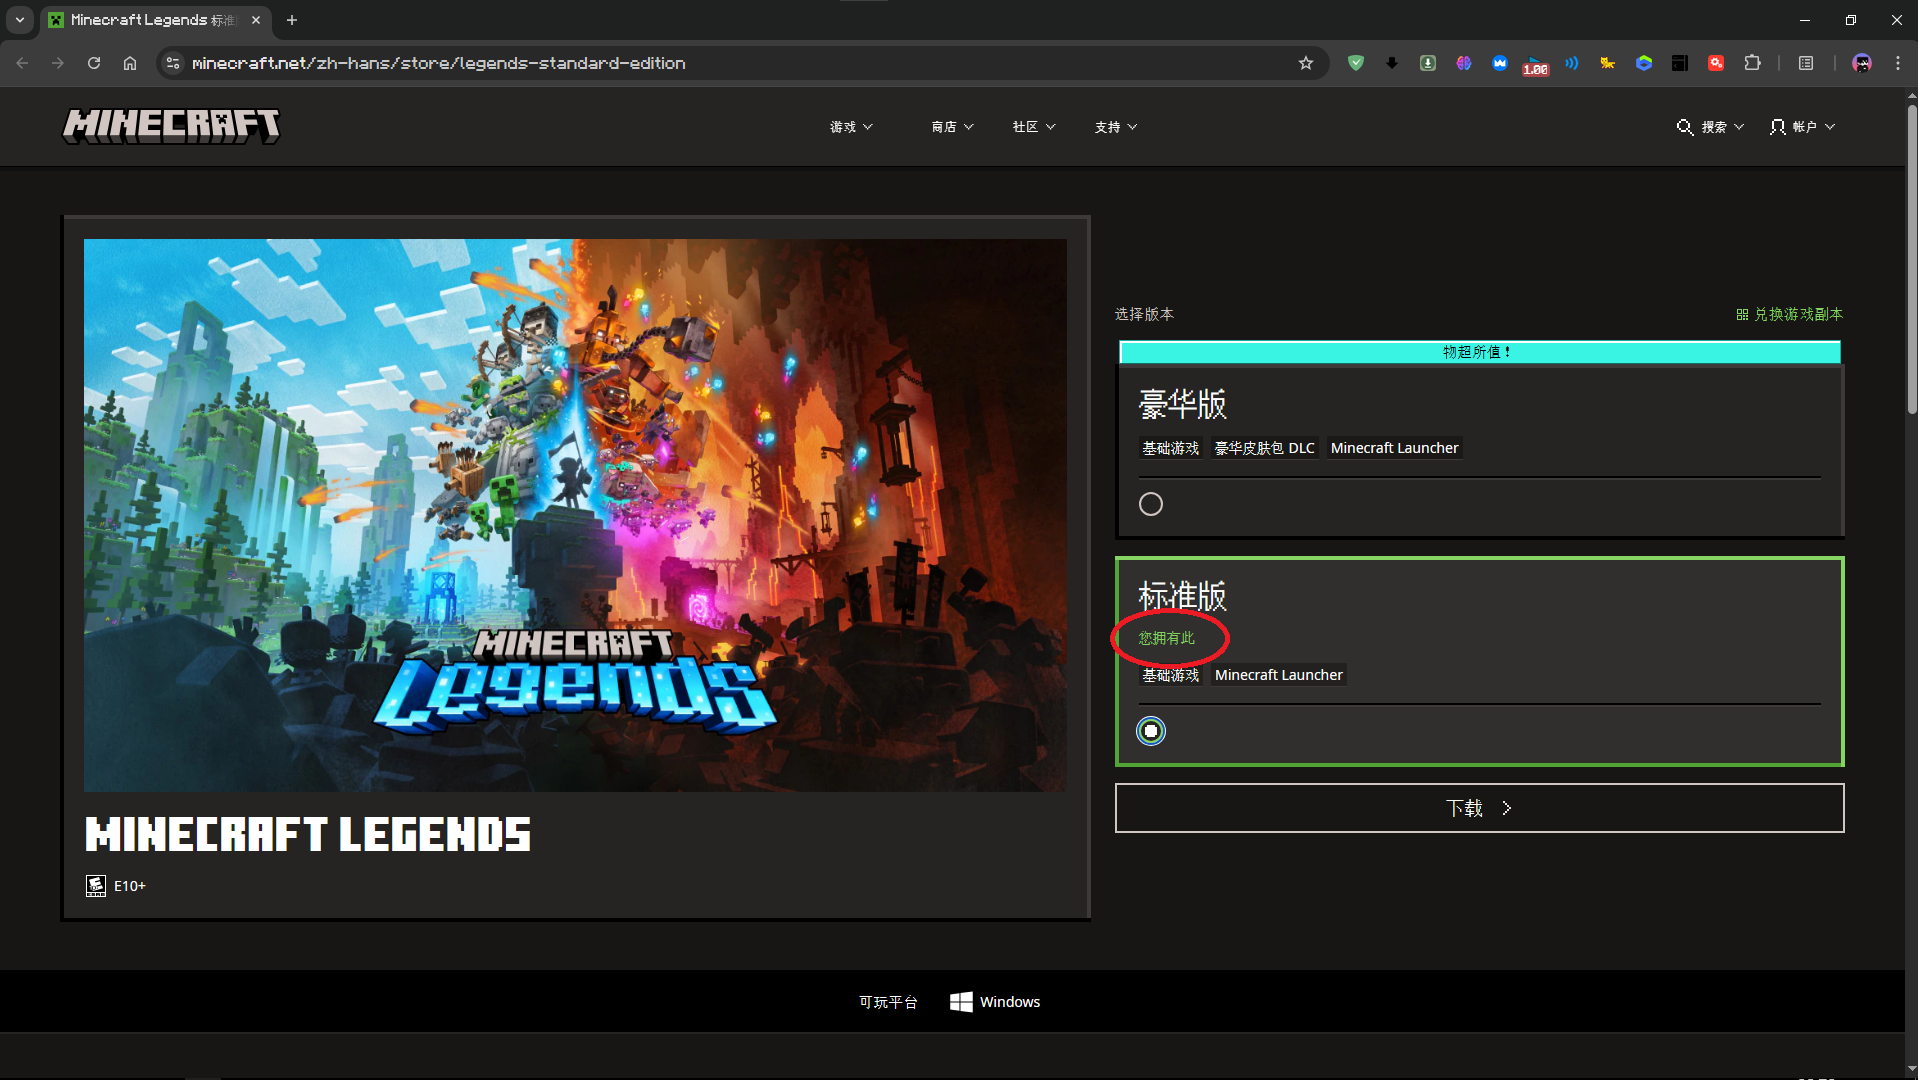Open the 帐户 account dropdown
The image size is (1918, 1080).
[x=1802, y=127]
